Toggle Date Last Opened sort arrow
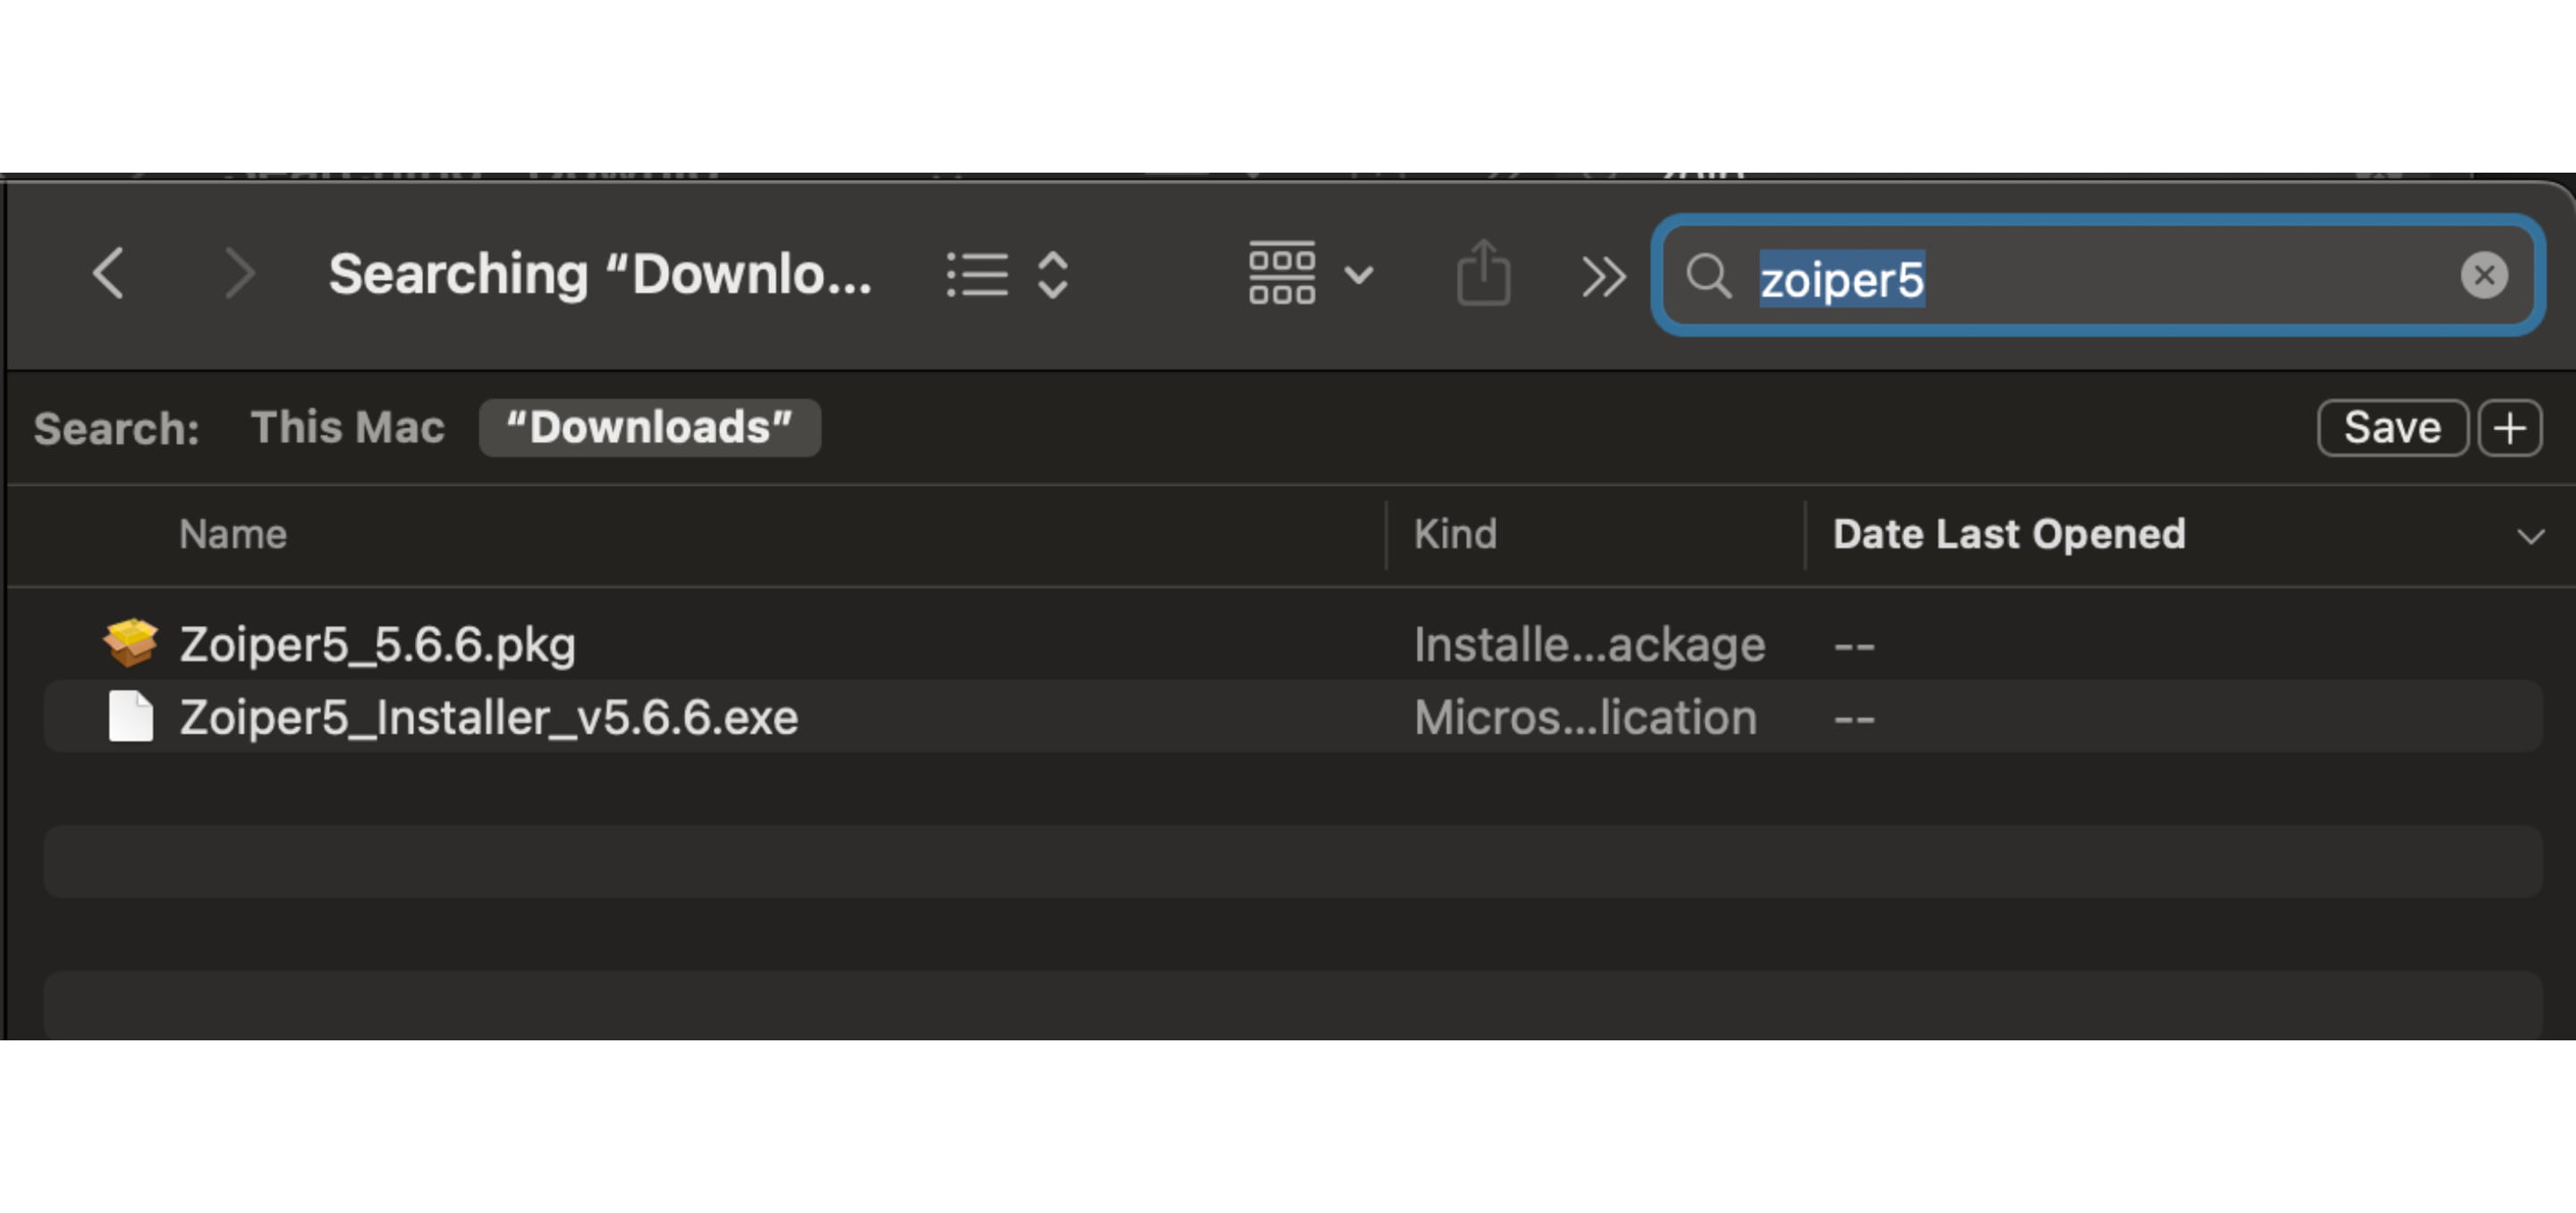Screen dimensions: 2576x1213 (x=2530, y=536)
